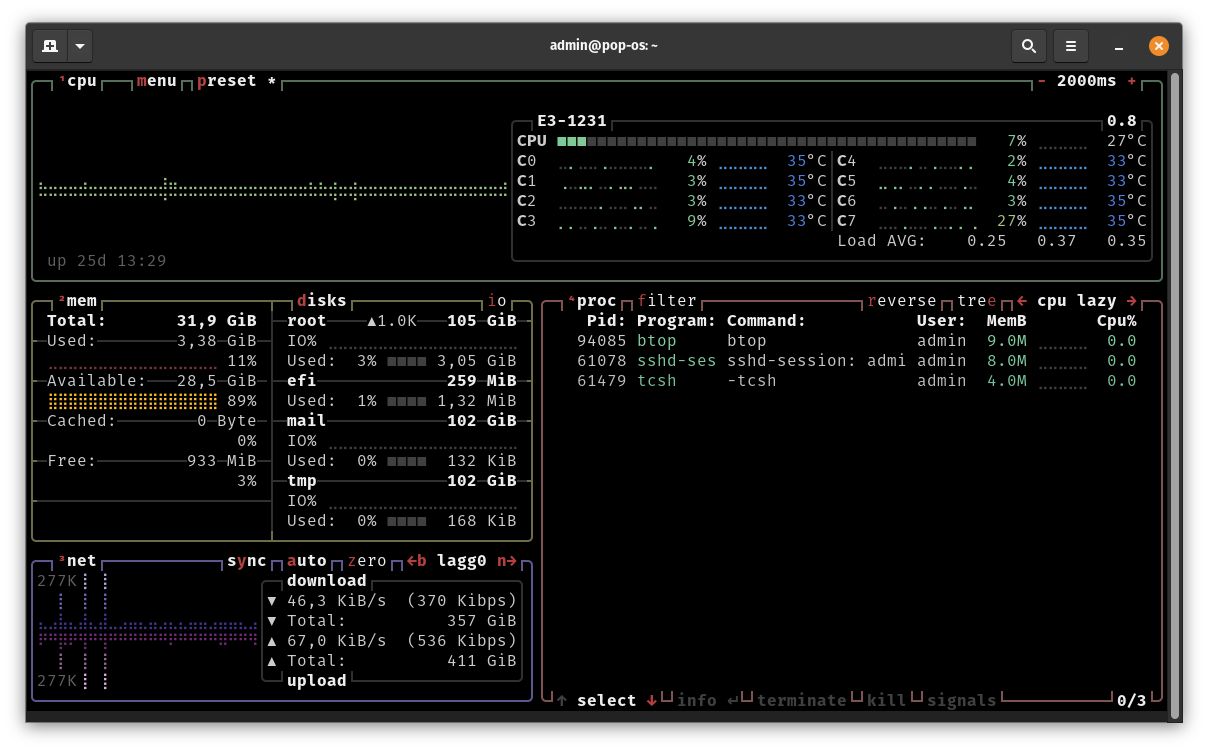
Task: Toggle zero in the net box
Action: tap(367, 561)
